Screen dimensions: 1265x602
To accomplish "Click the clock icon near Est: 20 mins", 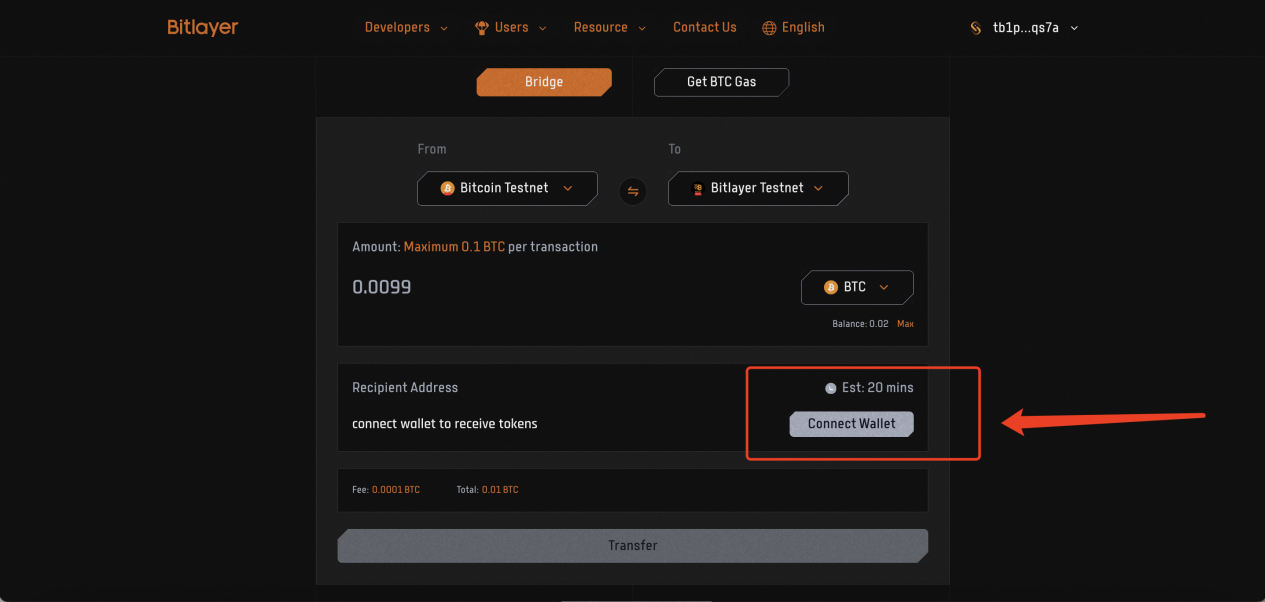I will (x=830, y=388).
